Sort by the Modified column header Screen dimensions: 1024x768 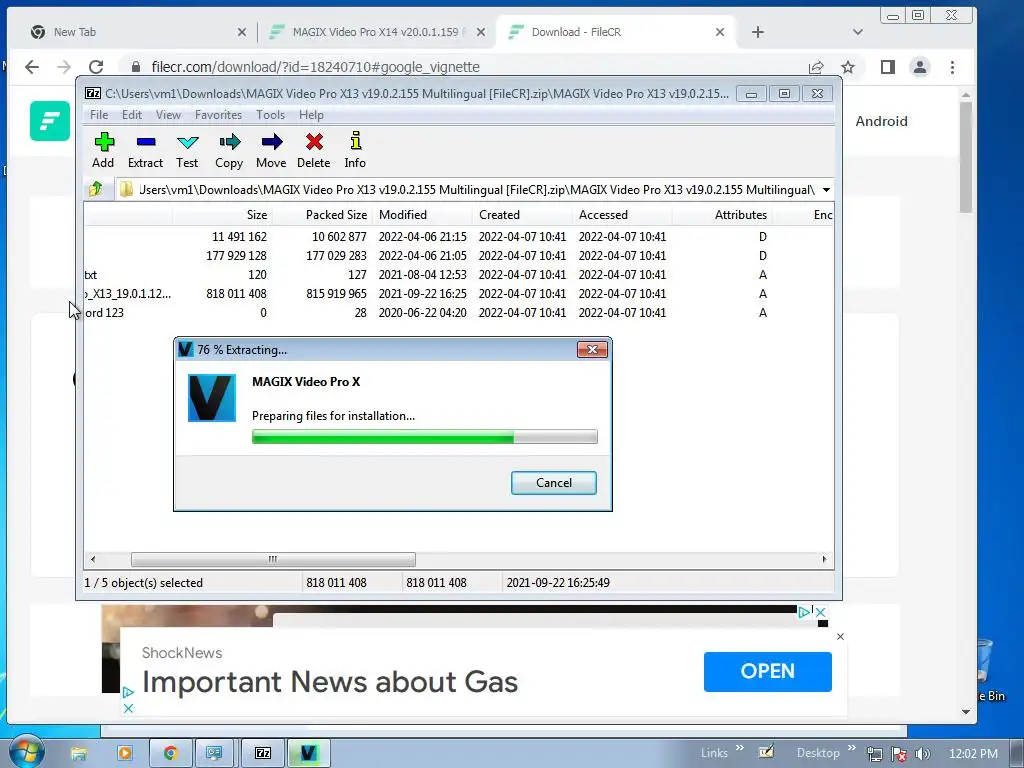coord(422,215)
